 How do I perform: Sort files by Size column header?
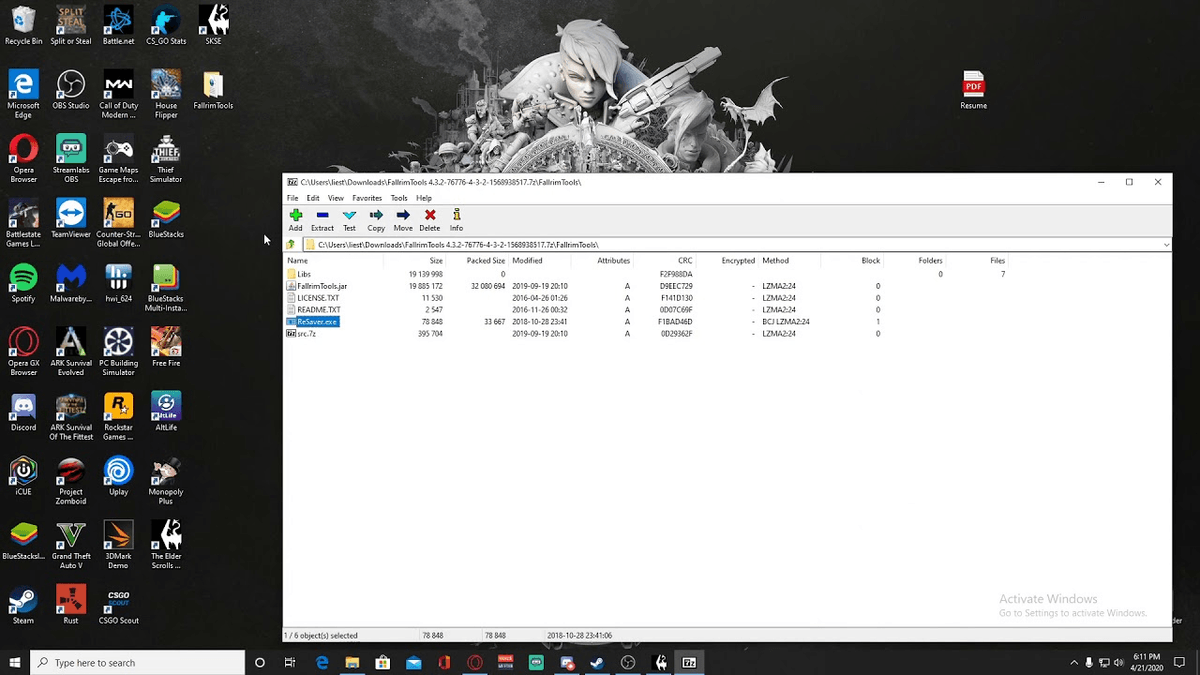point(435,261)
